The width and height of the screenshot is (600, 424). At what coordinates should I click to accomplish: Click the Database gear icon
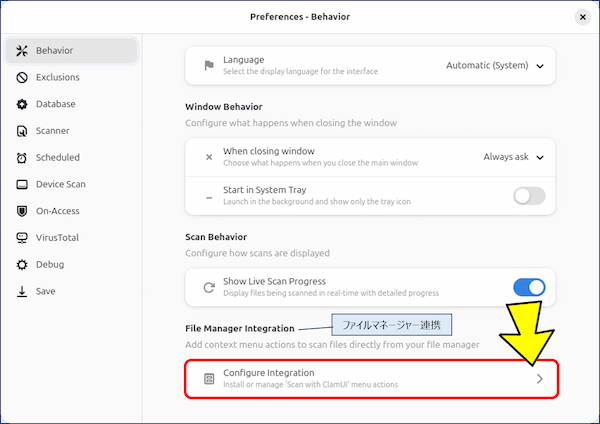point(22,104)
